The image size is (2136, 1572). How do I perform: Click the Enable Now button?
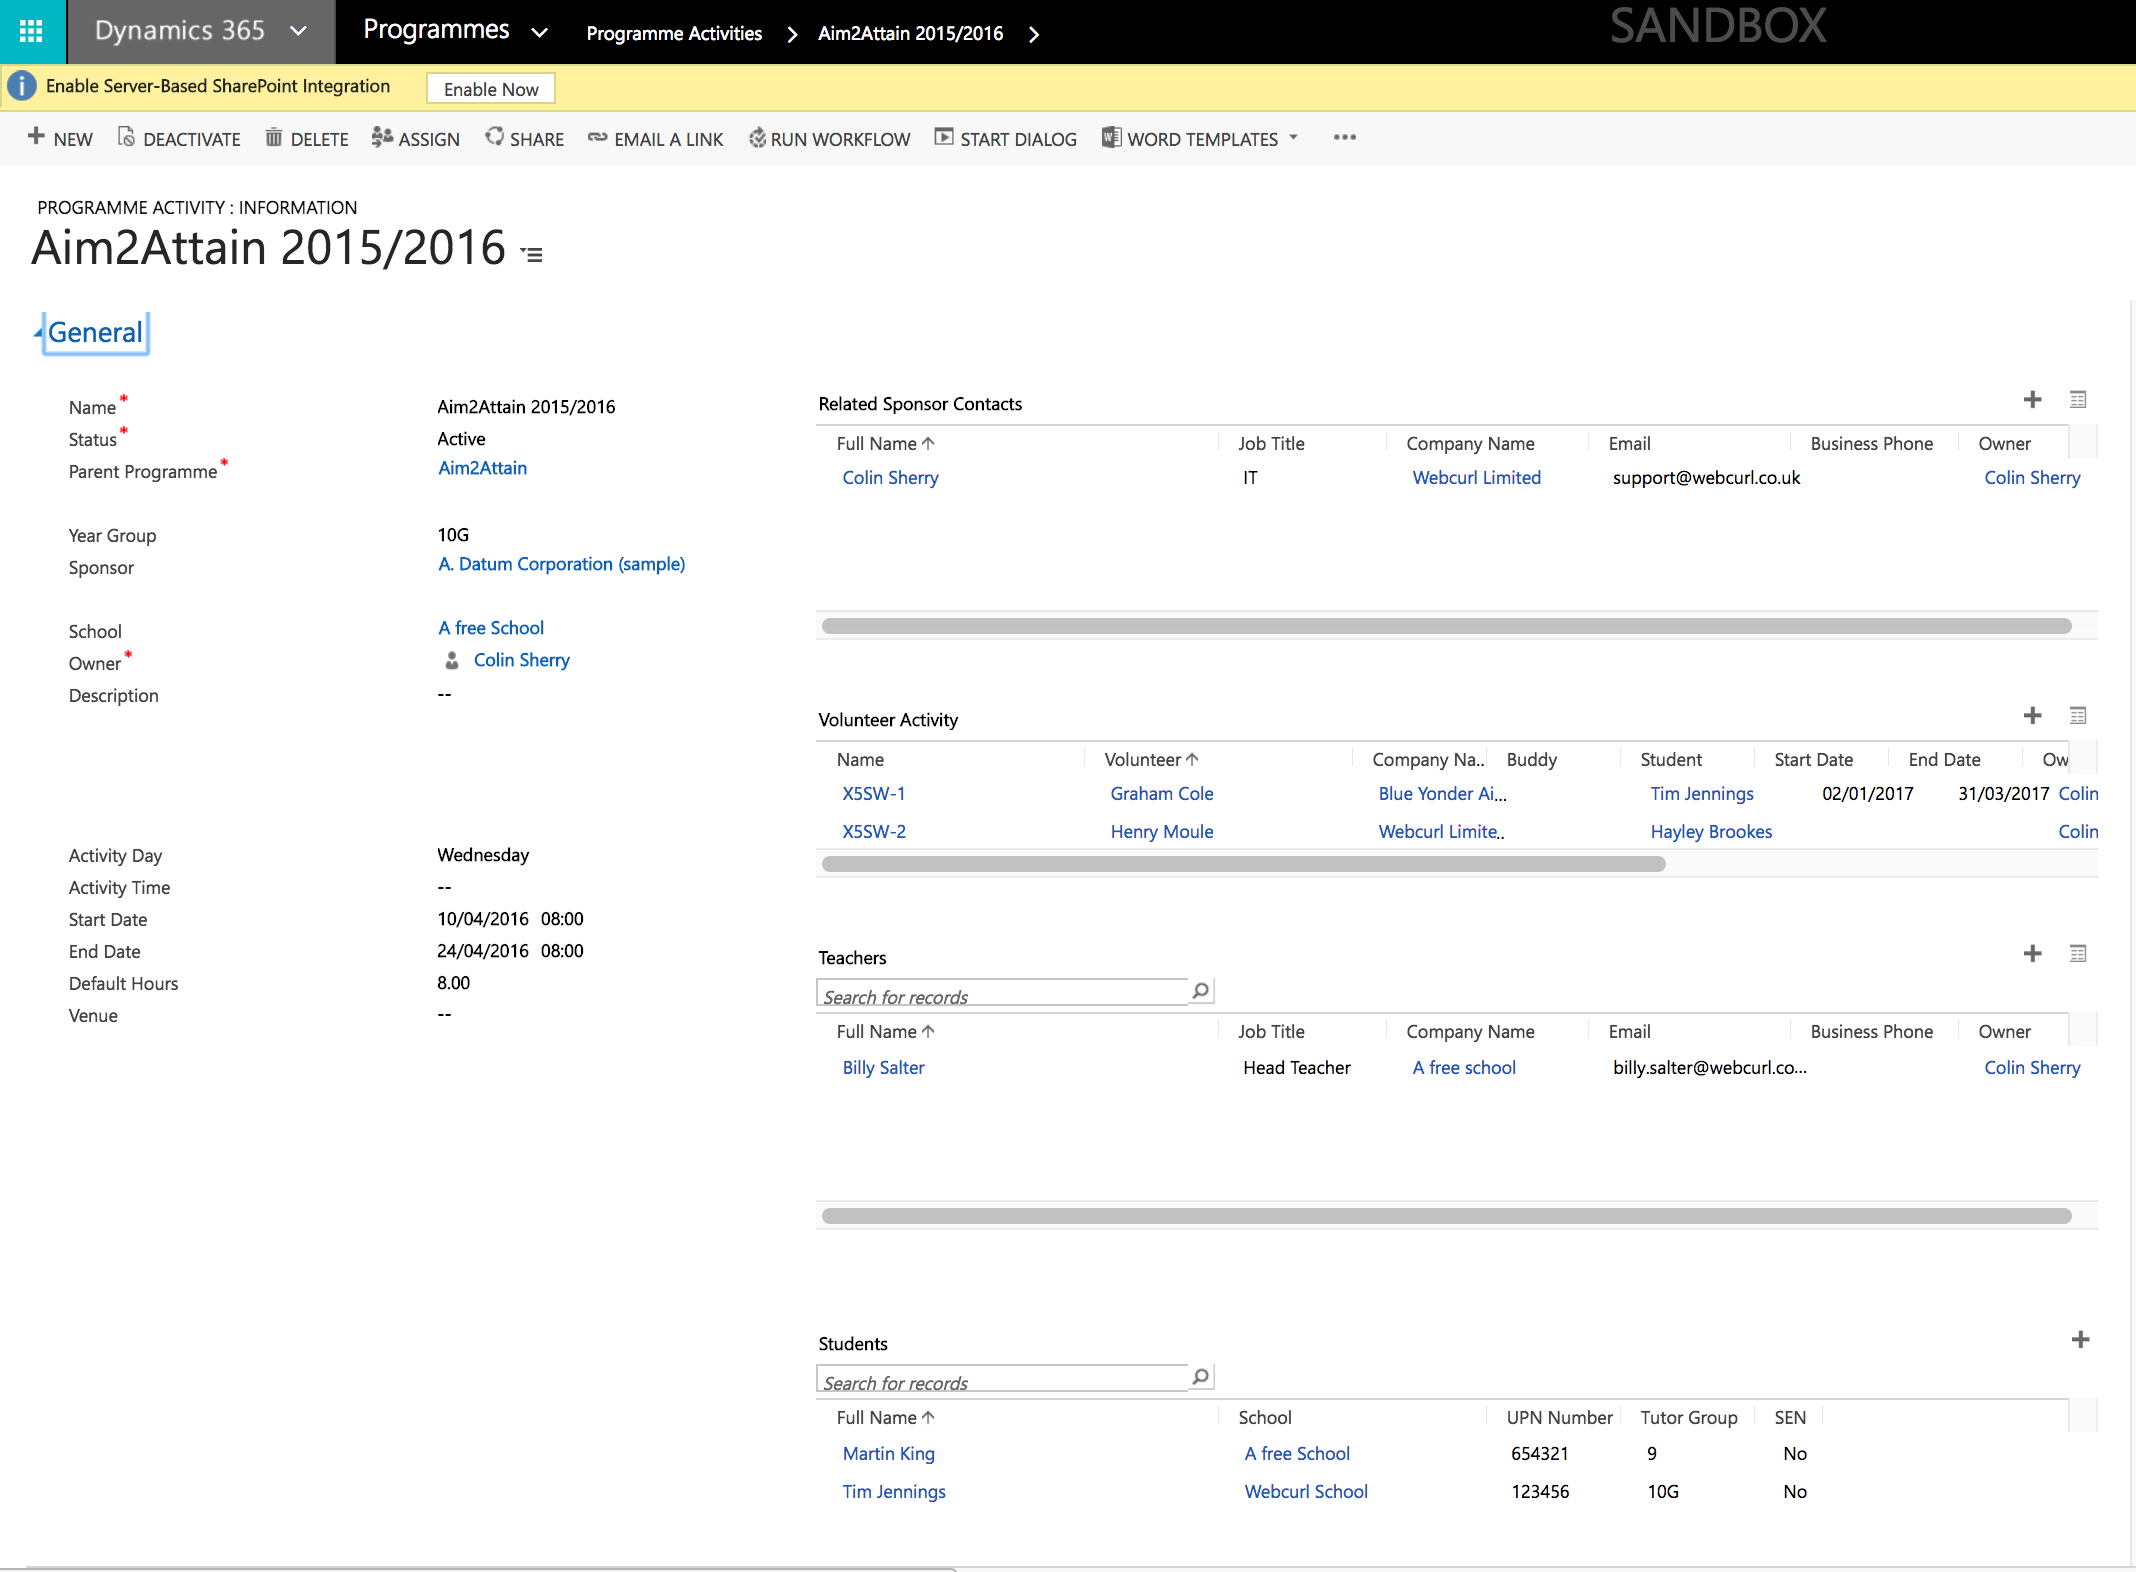490,88
